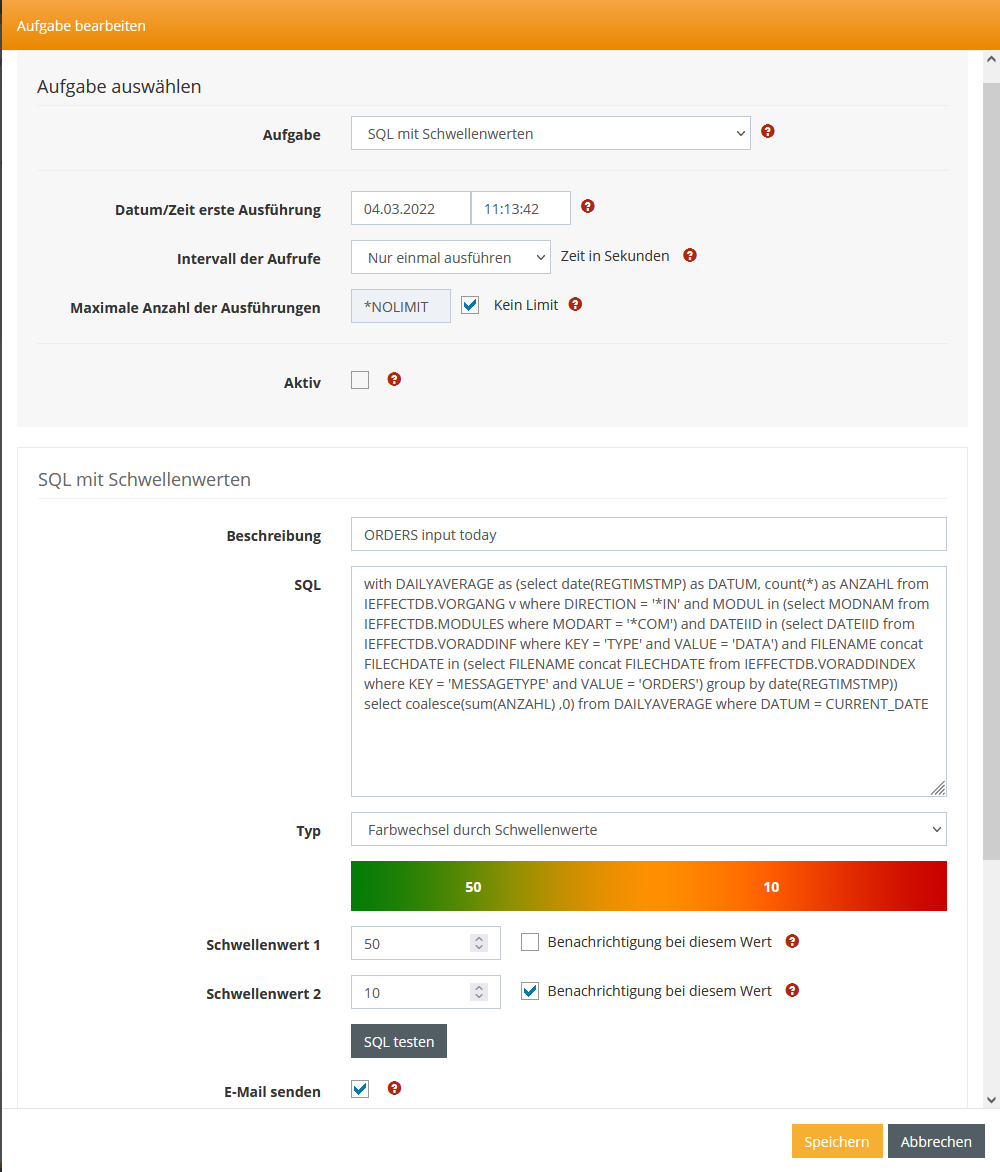
Task: Open the Typ dropdown menu
Action: [x=648, y=829]
